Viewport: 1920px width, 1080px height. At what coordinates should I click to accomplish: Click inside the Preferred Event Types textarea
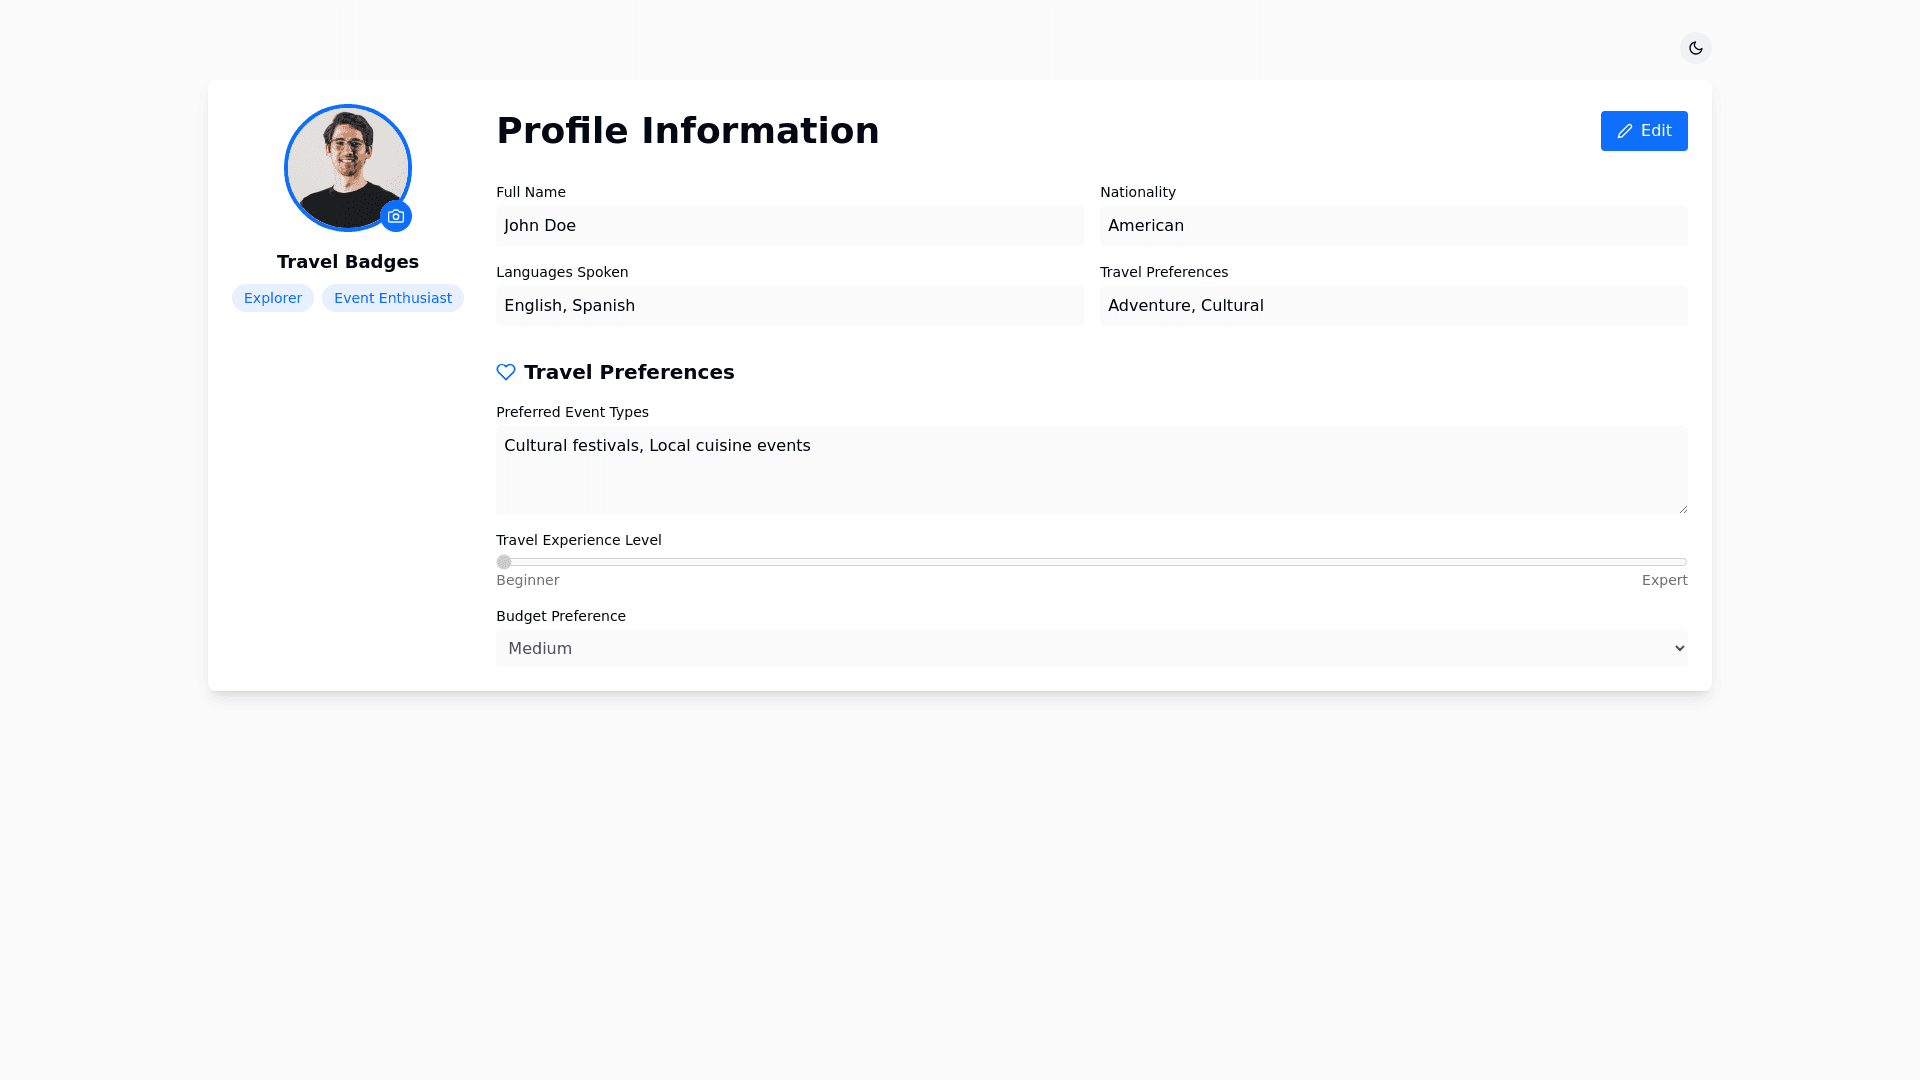pos(1090,470)
